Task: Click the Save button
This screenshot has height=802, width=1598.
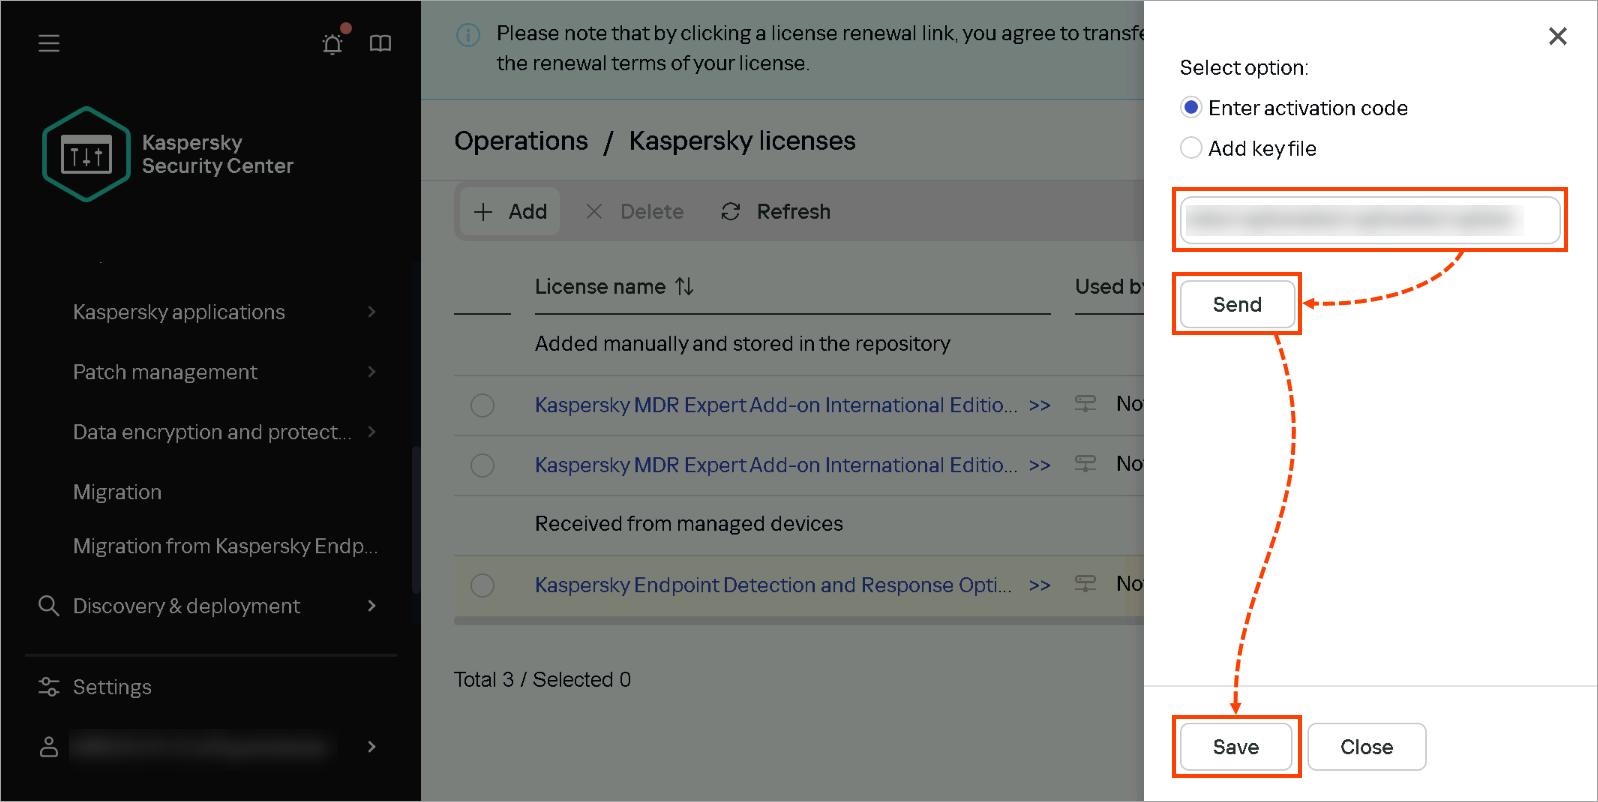Action: coord(1236,747)
